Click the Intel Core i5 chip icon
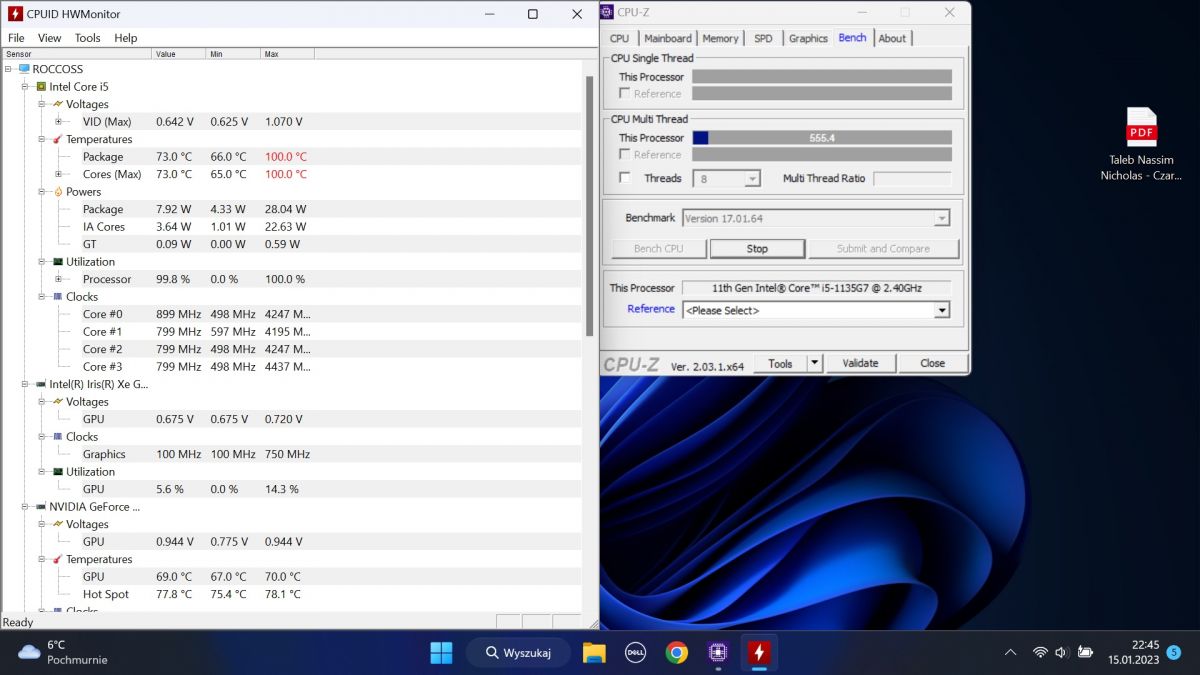1200x675 pixels. [x=41, y=87]
